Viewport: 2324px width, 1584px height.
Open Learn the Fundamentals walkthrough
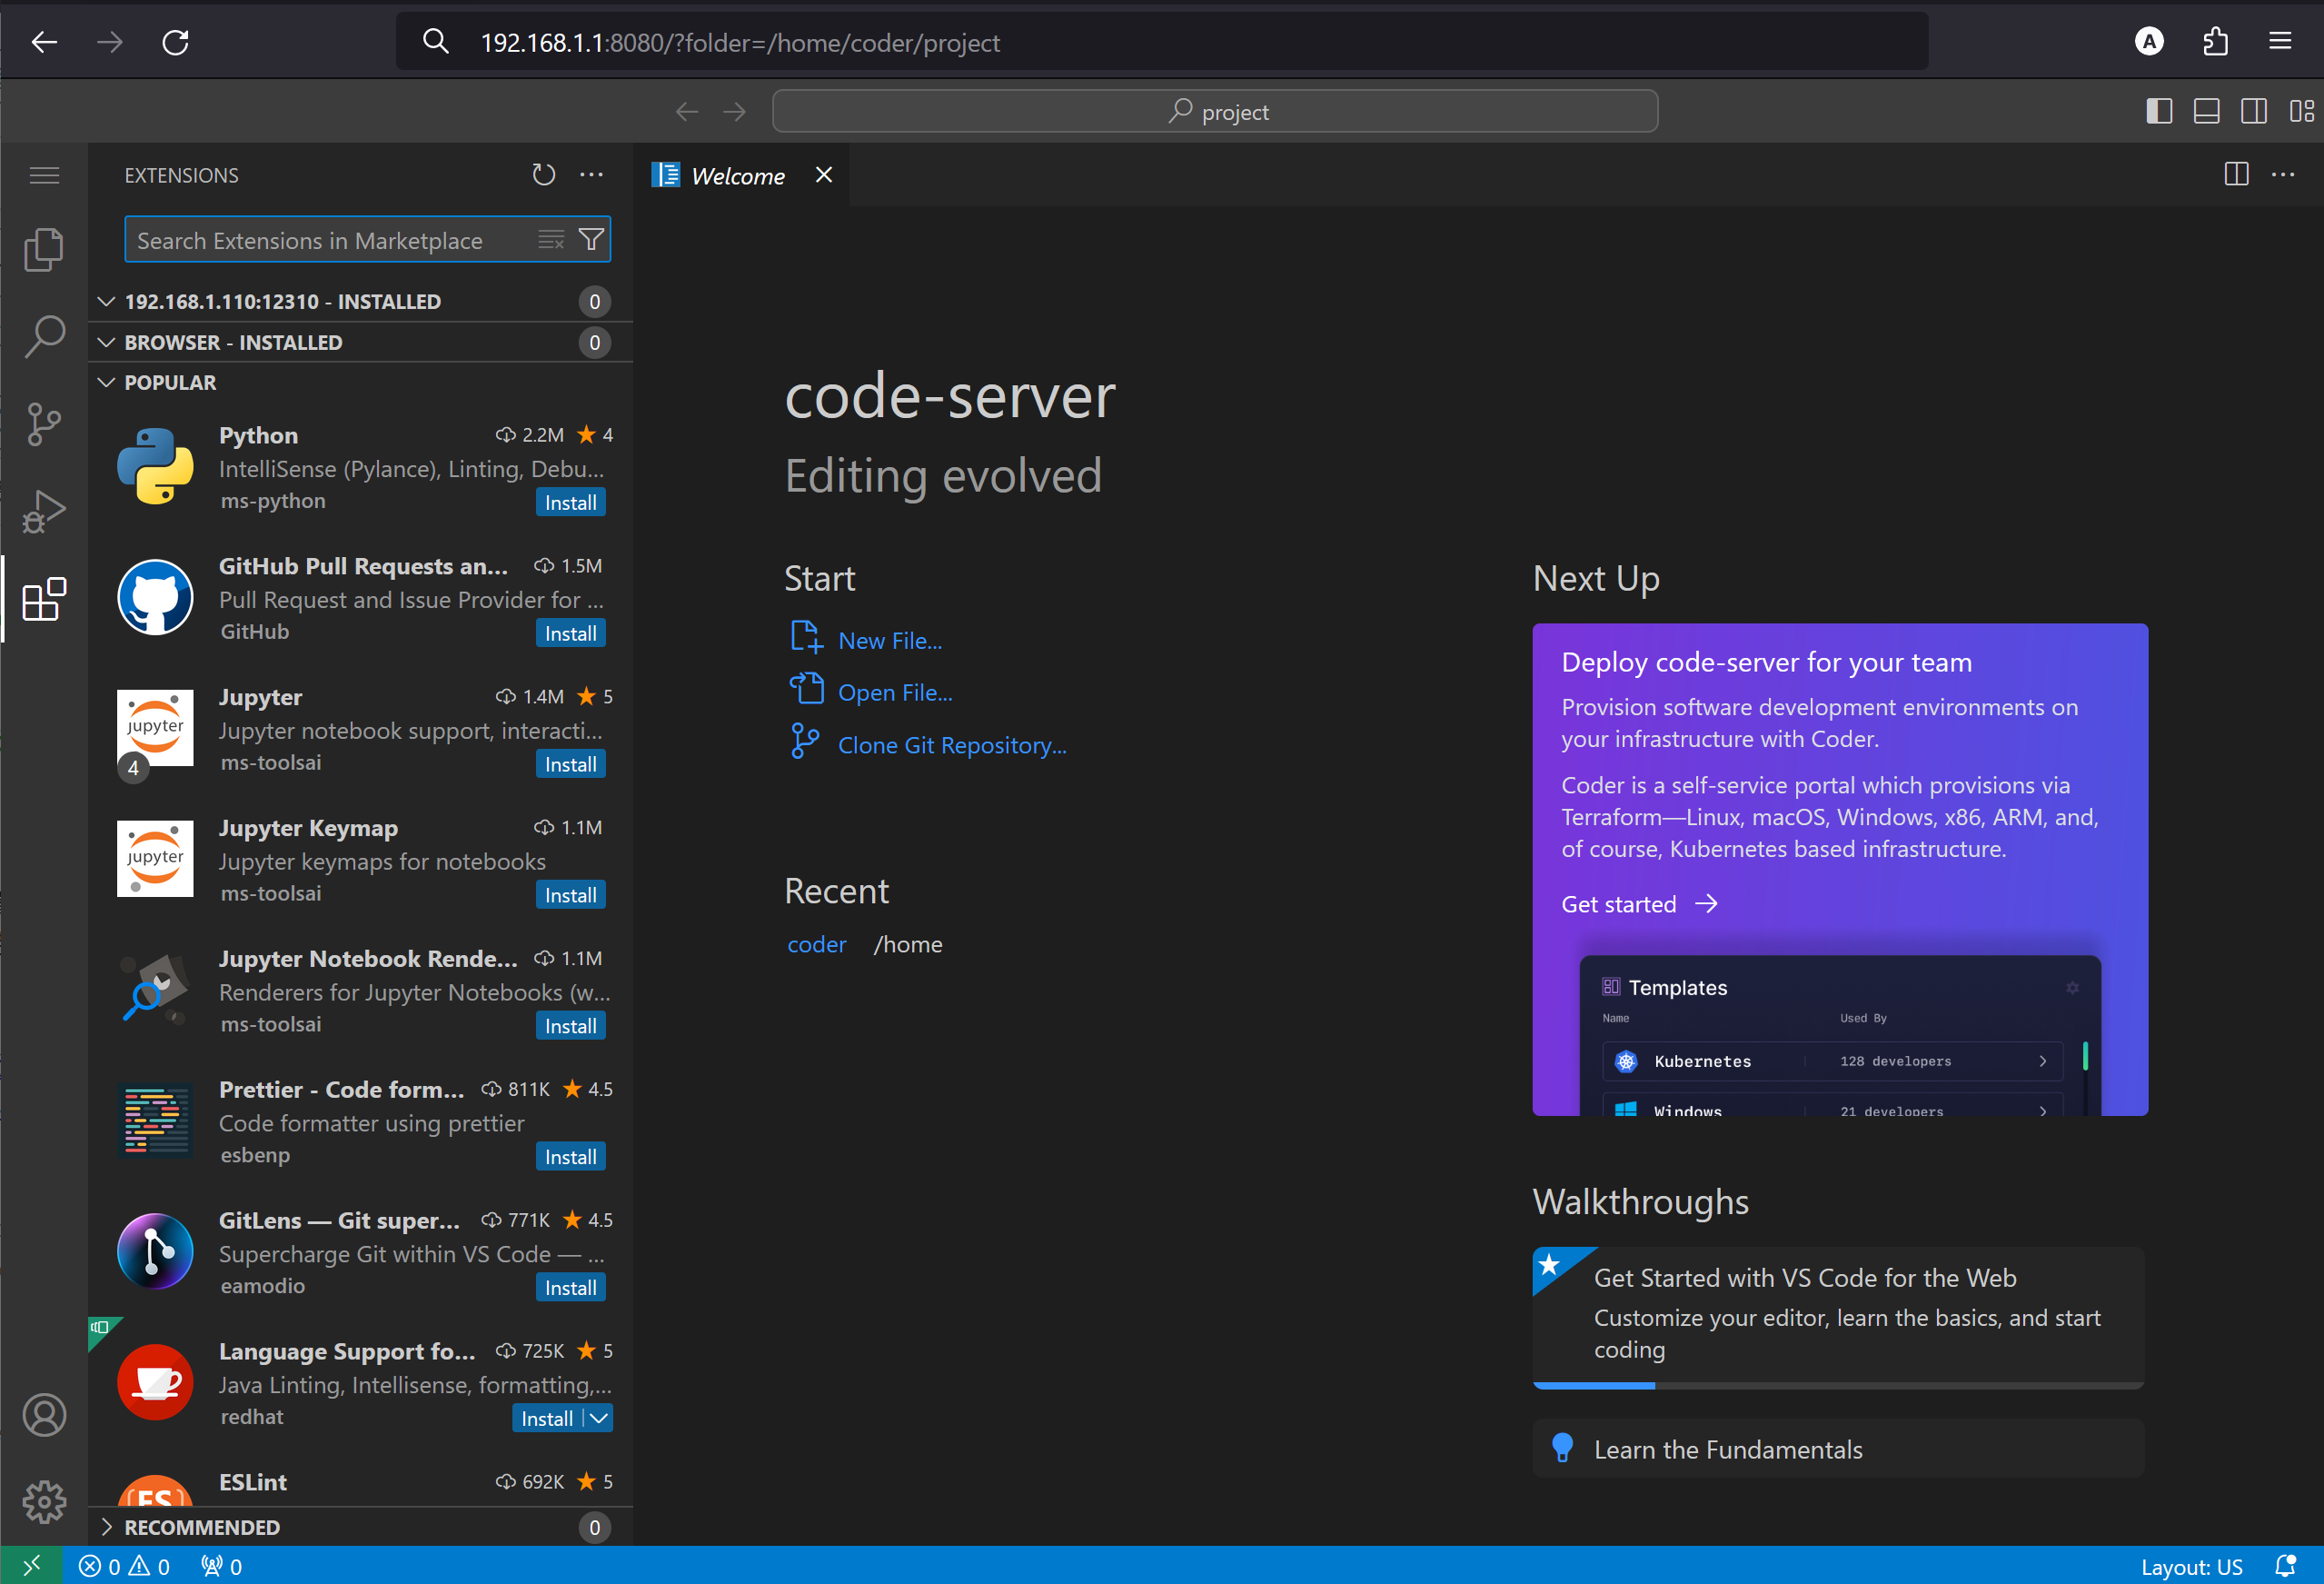(1838, 1449)
